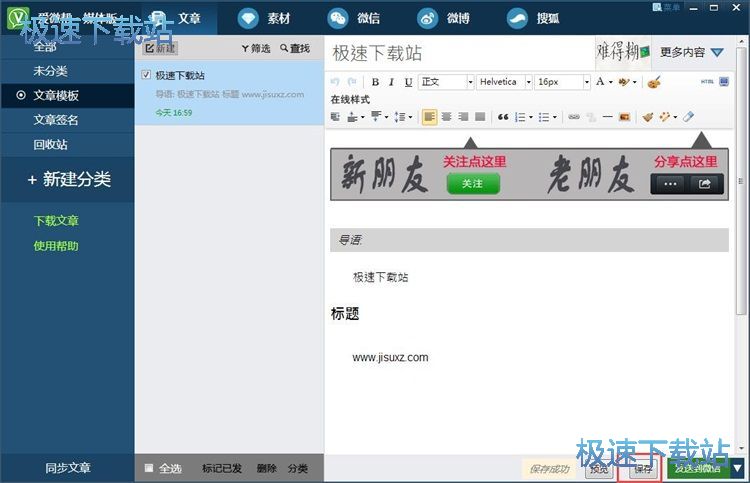The width and height of the screenshot is (750, 483).
Task: Switch to the 微博 tab
Action: coord(443,18)
